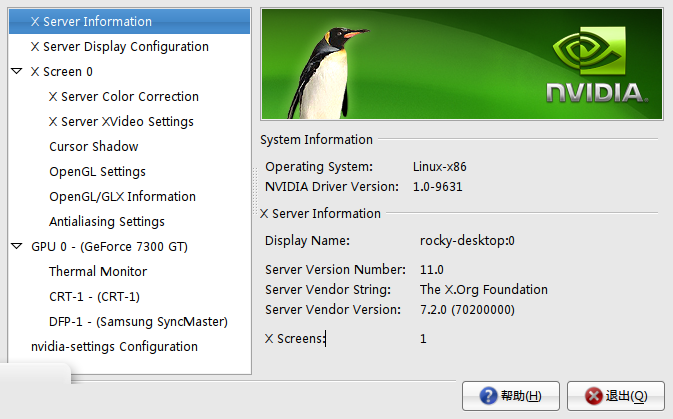
Task: Open X Server Color Correction page
Action: coord(124,97)
